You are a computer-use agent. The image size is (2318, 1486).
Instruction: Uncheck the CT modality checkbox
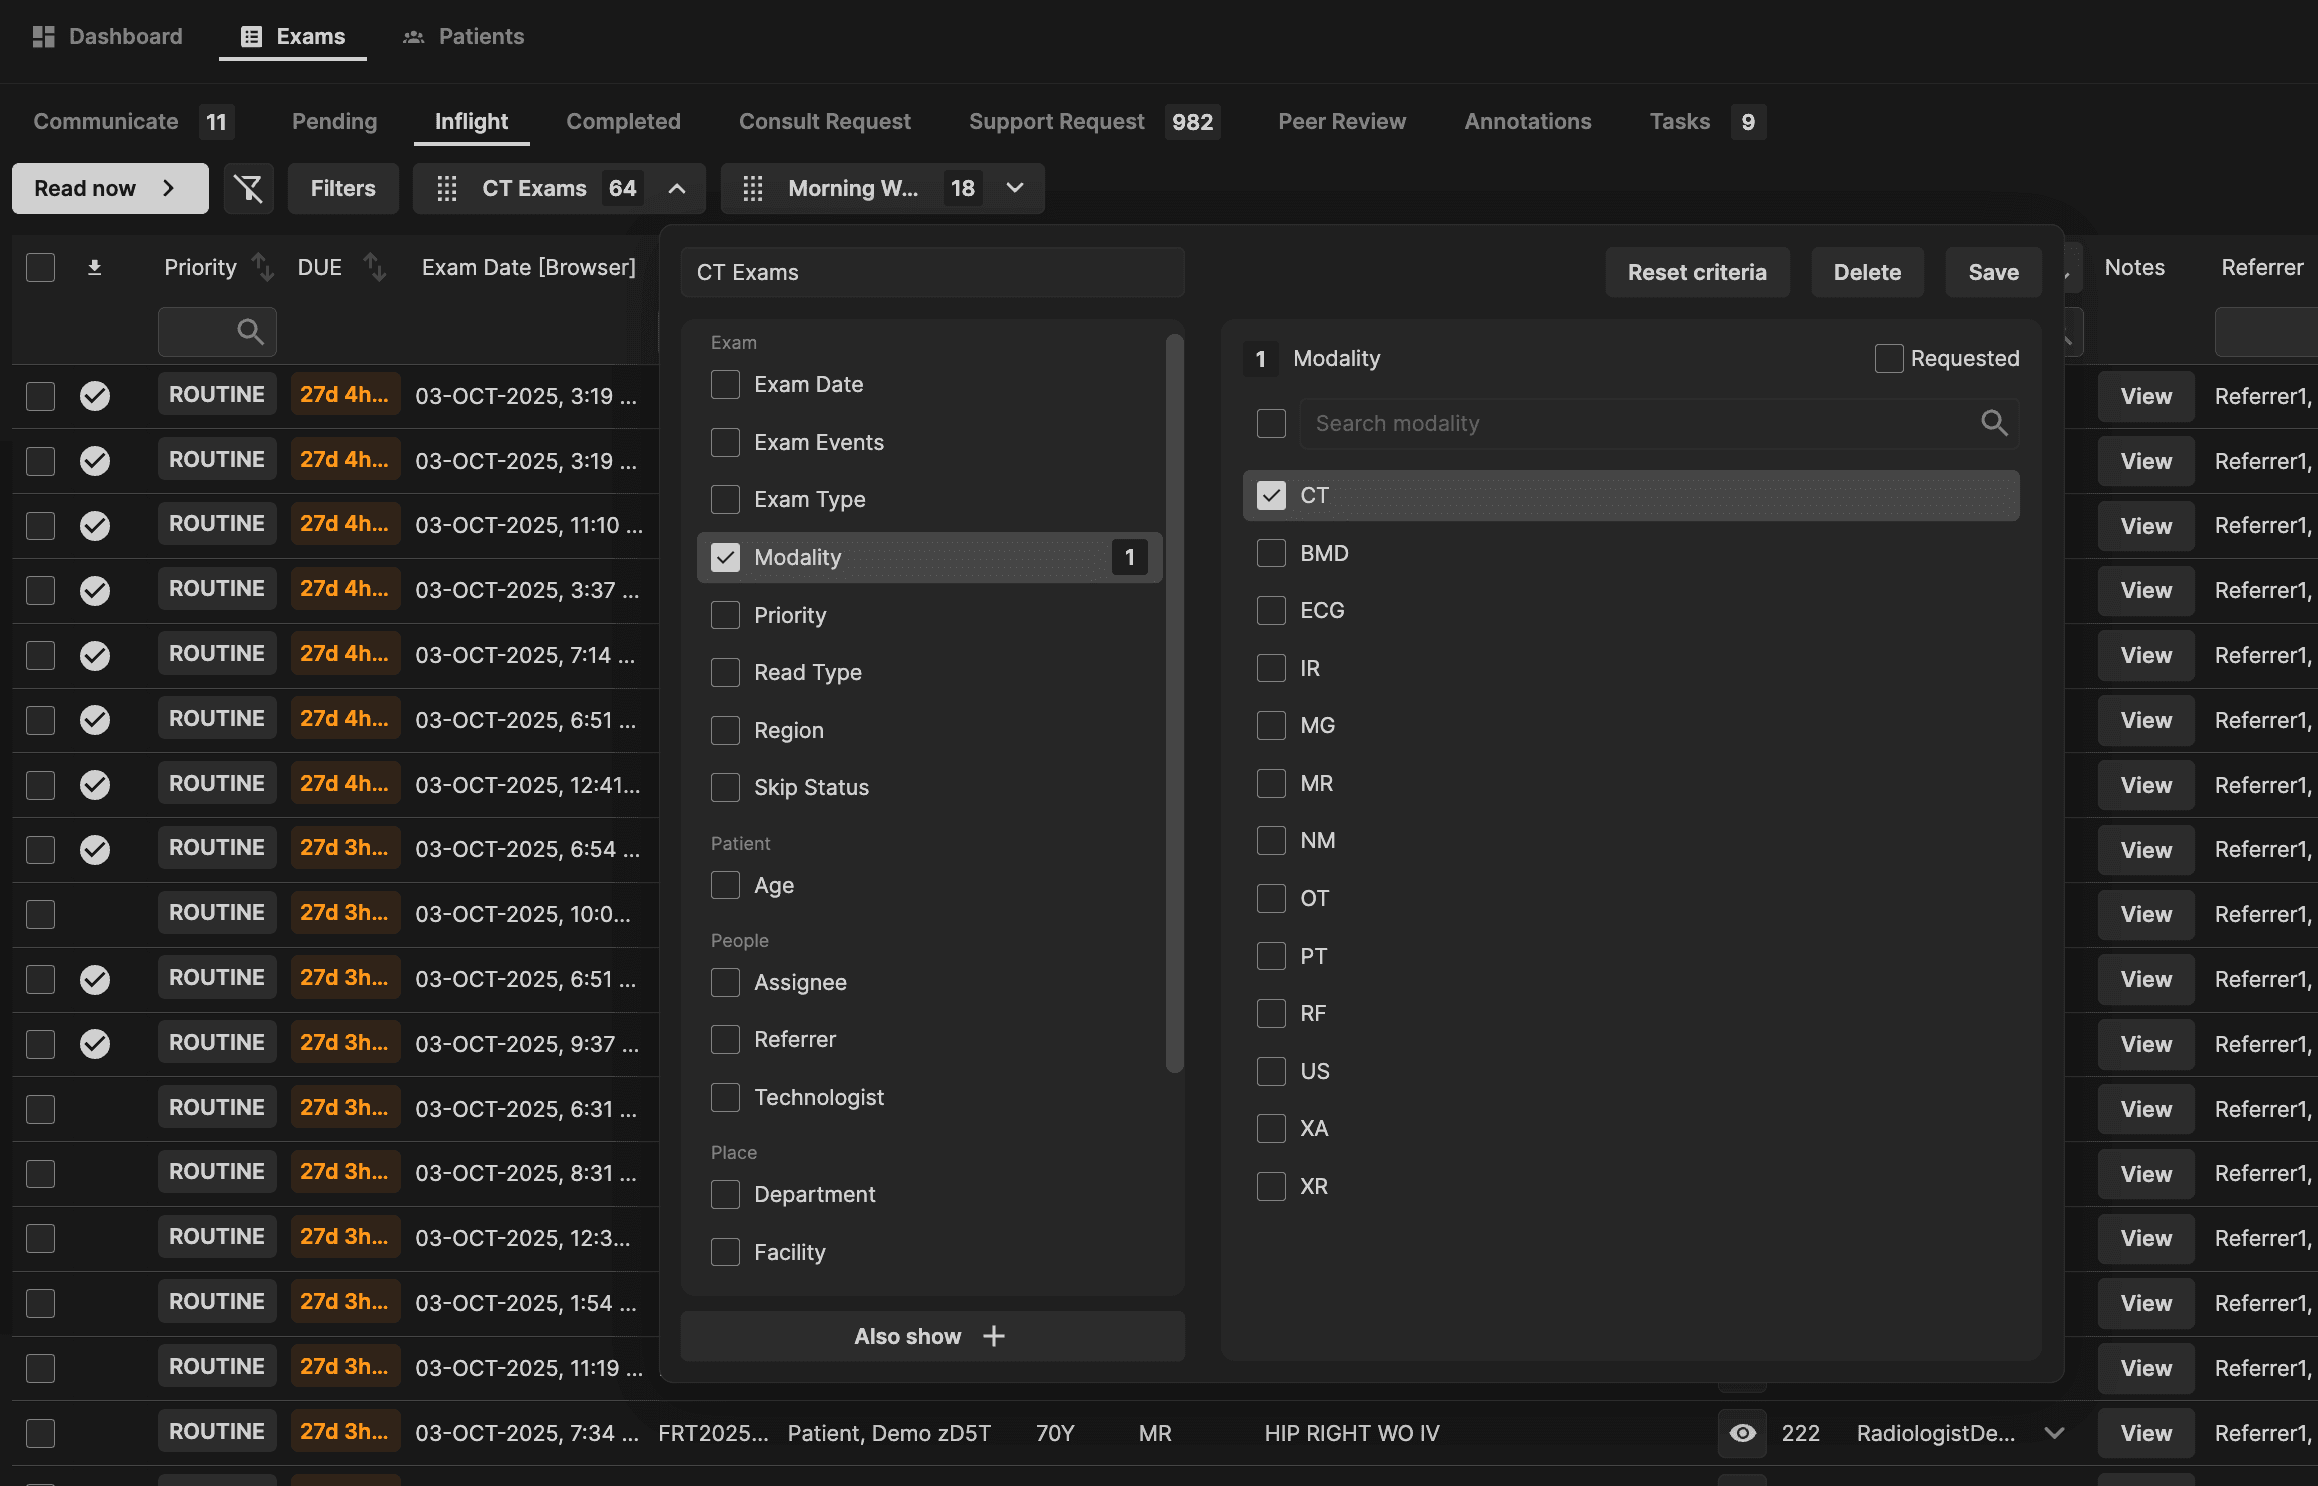pos(1270,495)
